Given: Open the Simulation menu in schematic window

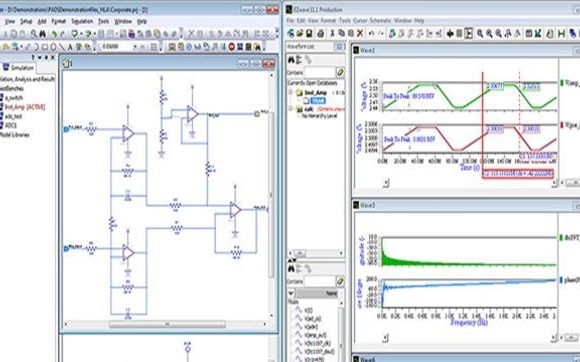Looking at the screenshot, I should coord(82,21).
